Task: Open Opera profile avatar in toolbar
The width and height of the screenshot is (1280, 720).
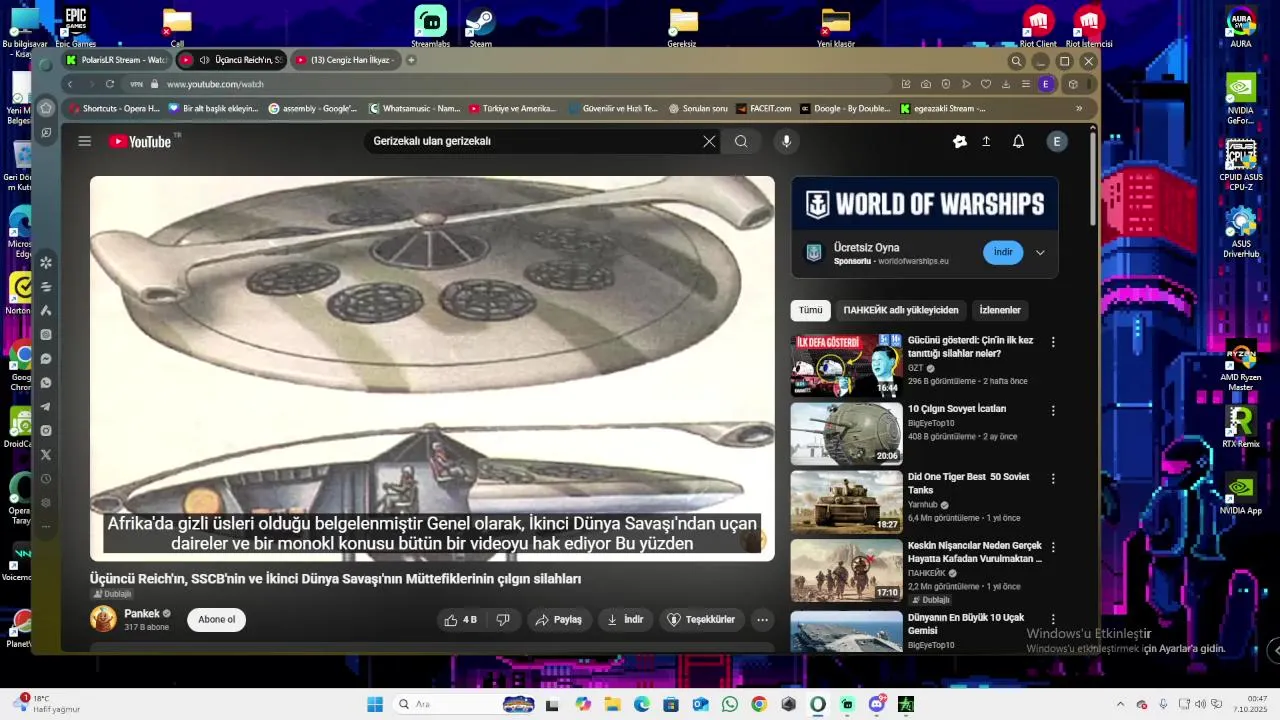Action: (x=1046, y=85)
